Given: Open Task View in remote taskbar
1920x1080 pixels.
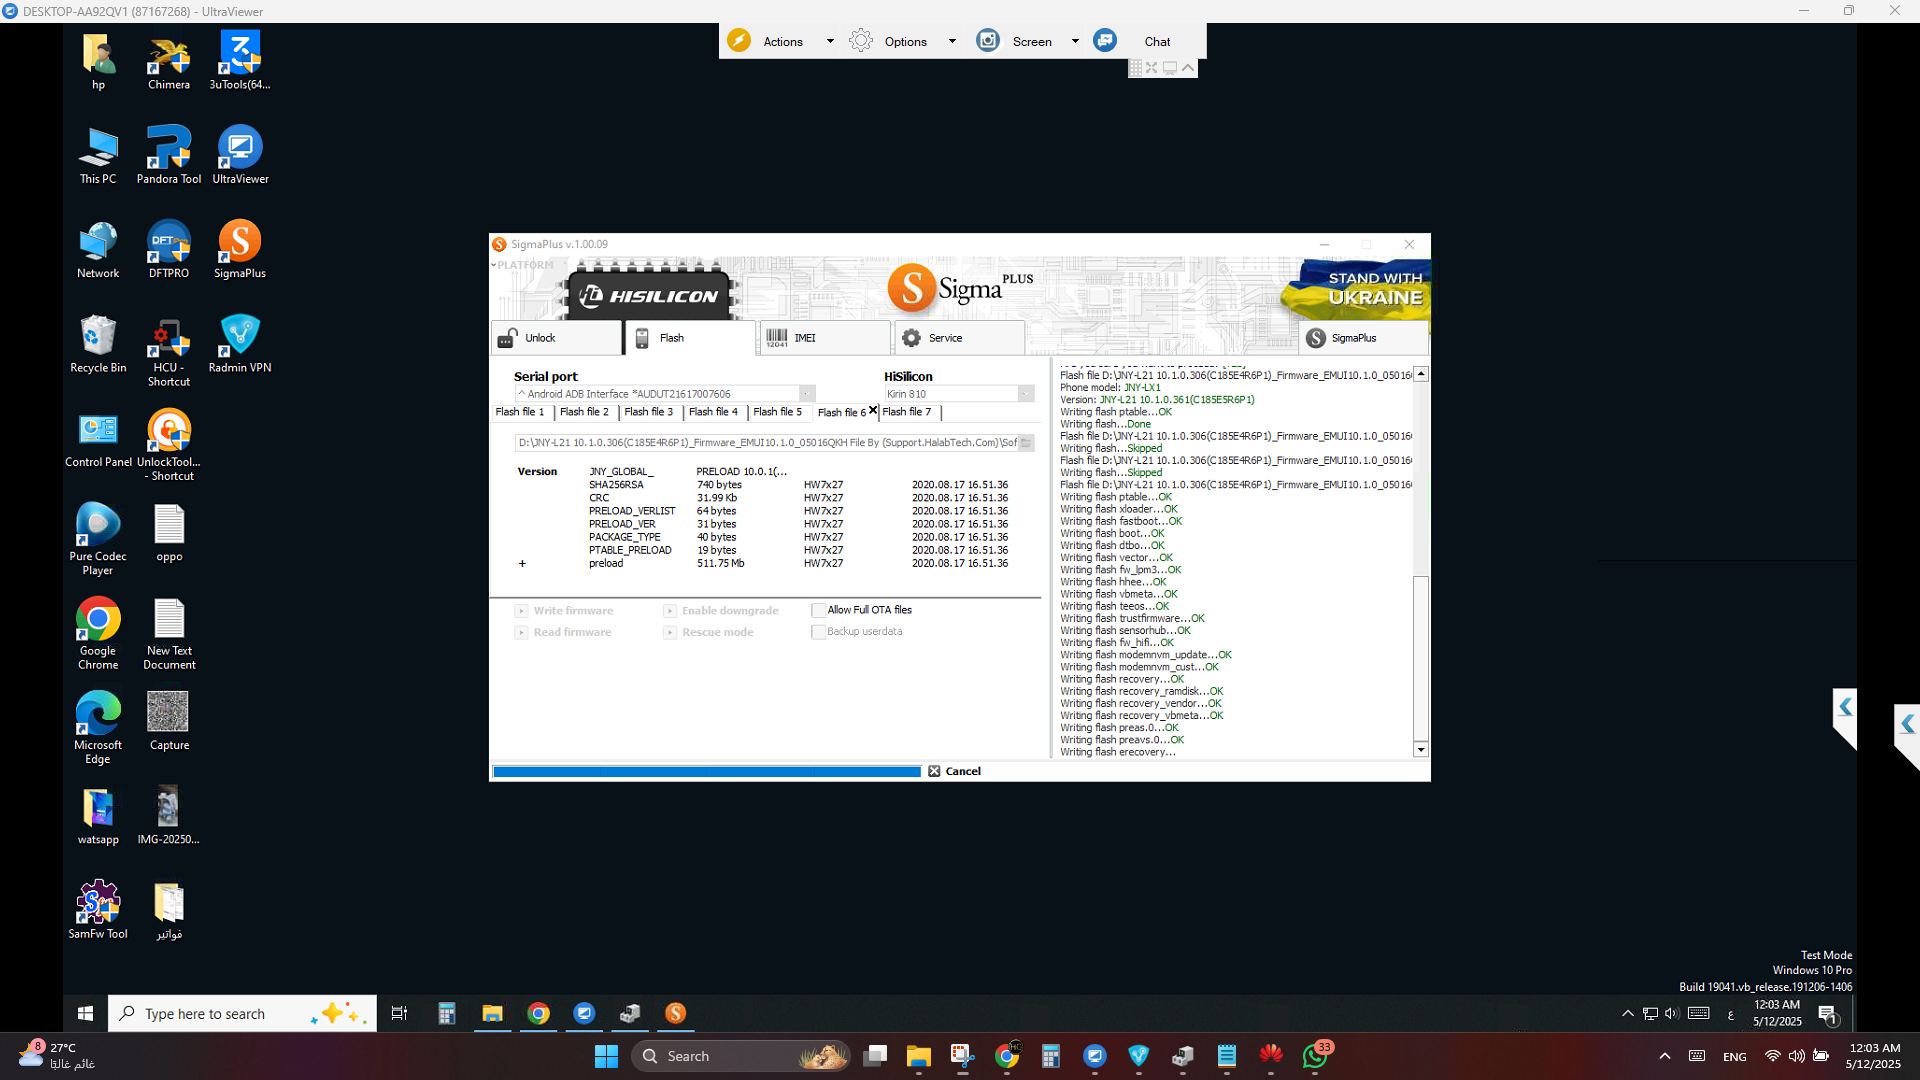Looking at the screenshot, I should click(399, 1013).
